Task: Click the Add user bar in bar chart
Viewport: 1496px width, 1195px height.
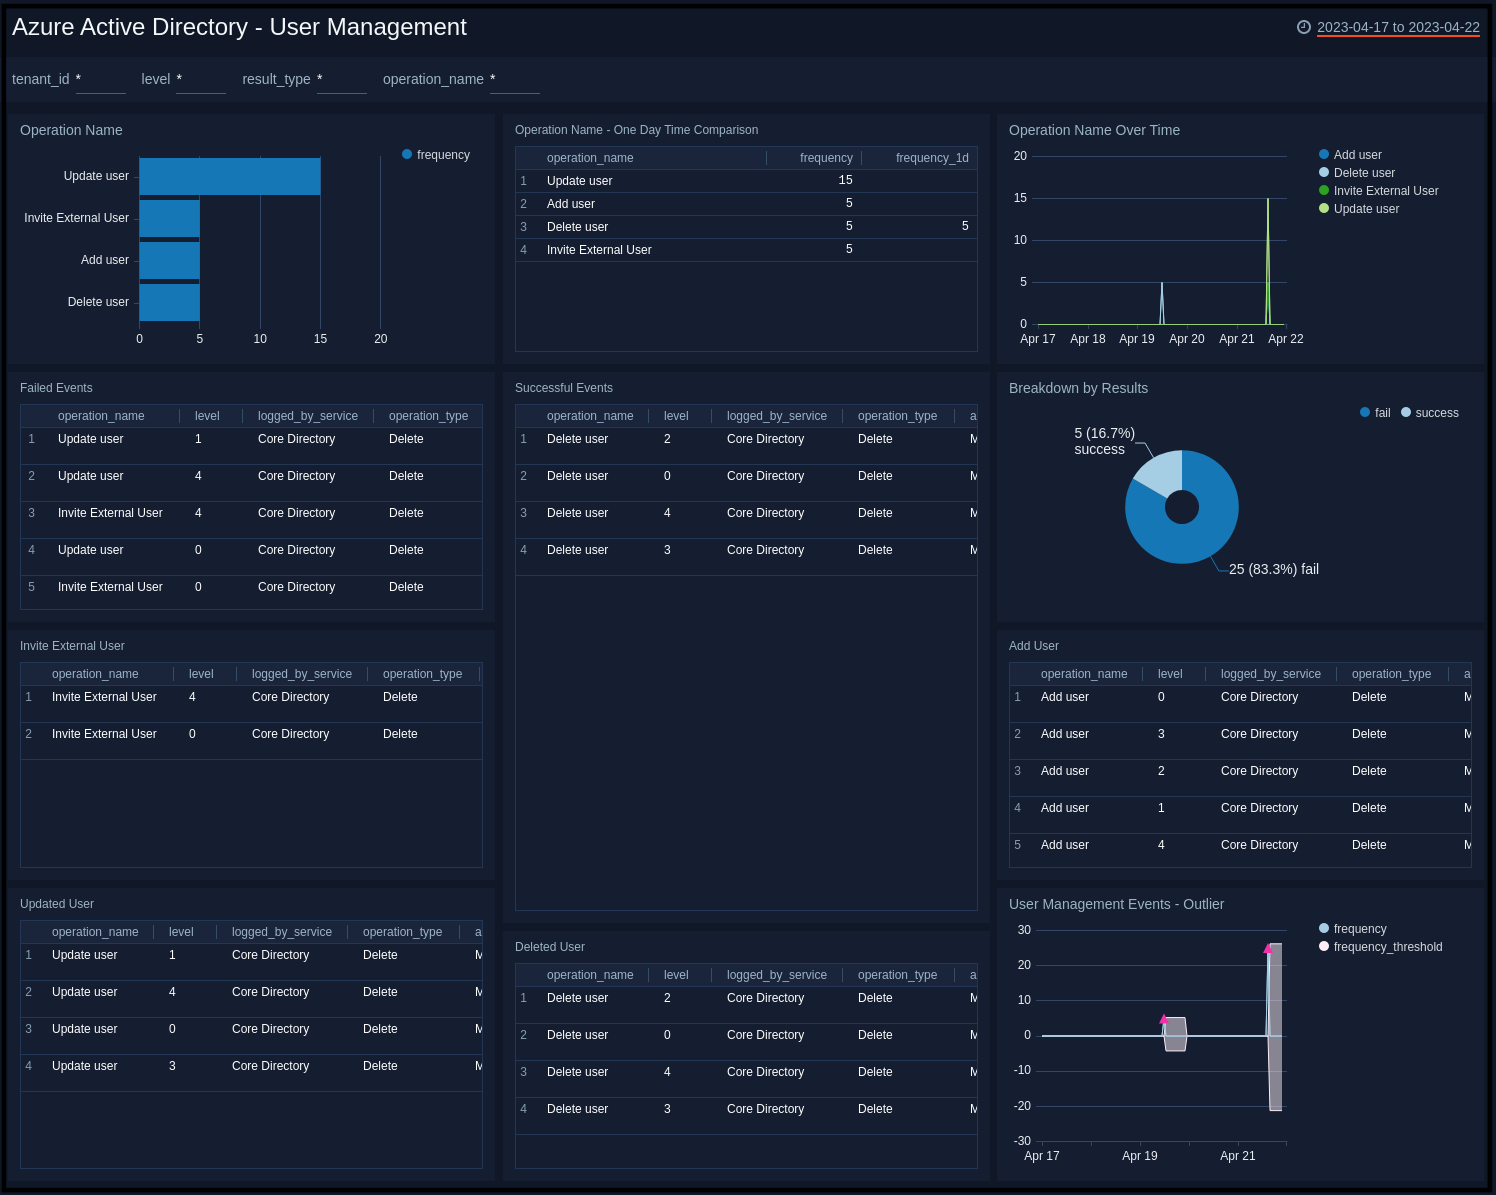Action: pos(170,260)
